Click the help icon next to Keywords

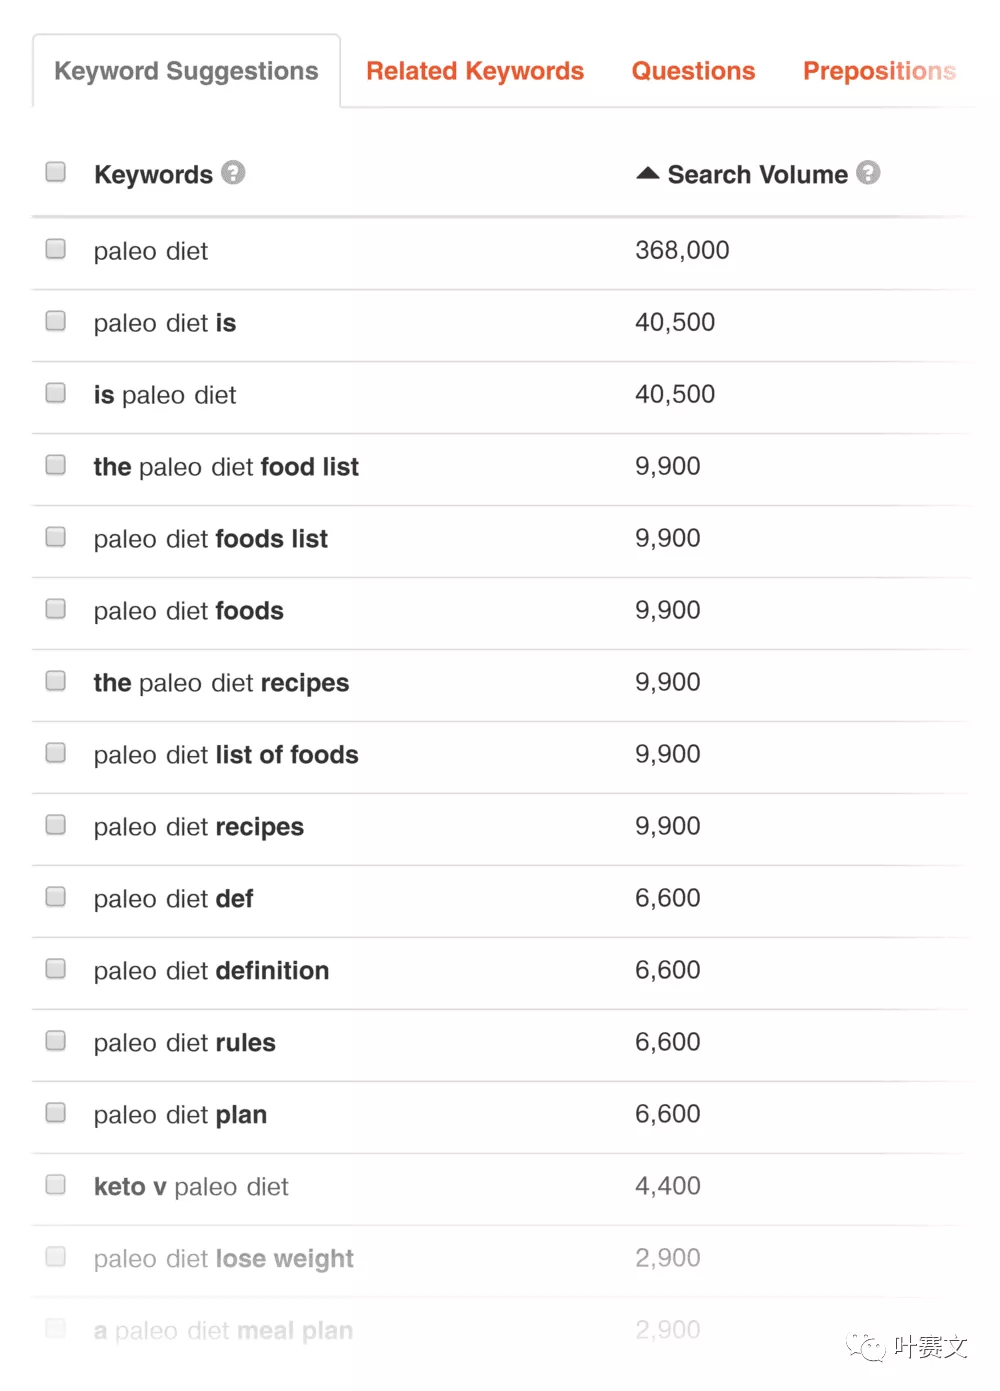[x=233, y=173]
